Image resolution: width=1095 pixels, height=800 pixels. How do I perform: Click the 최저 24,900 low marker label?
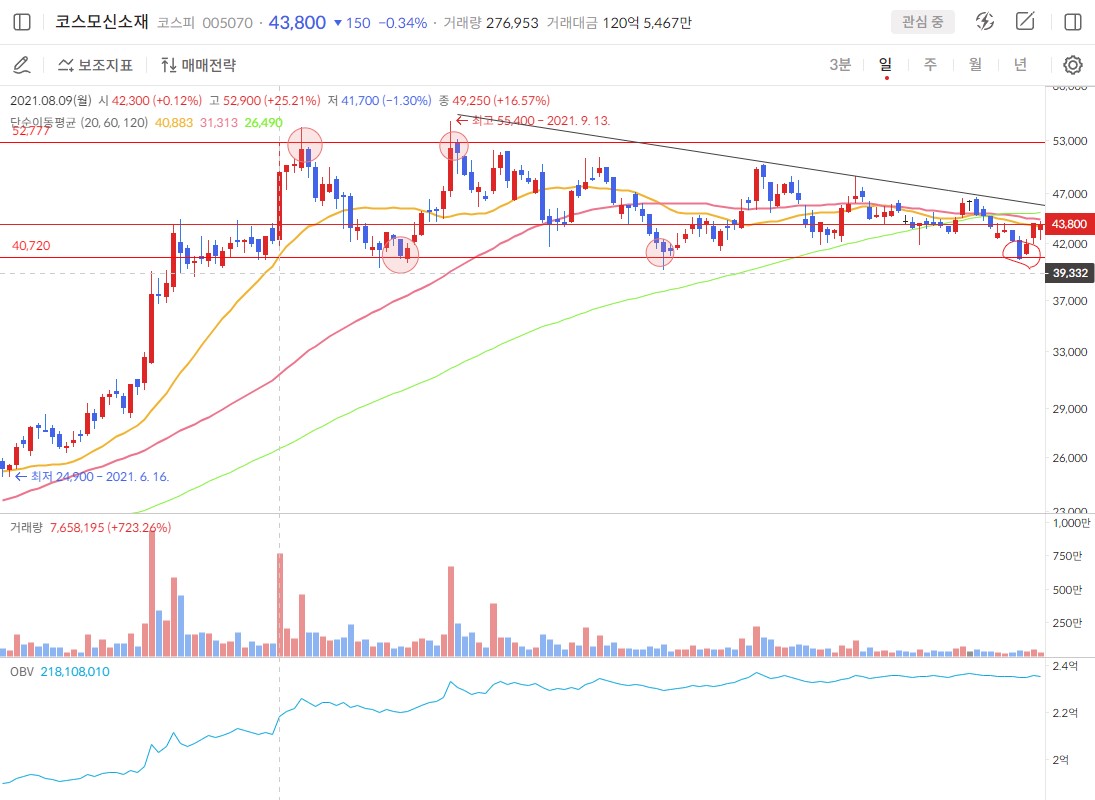91,477
